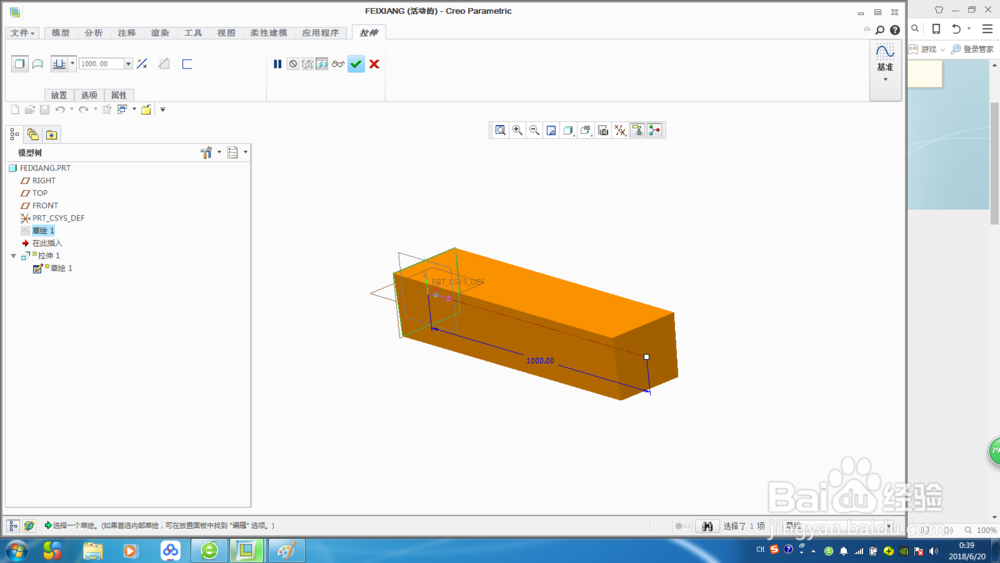The height and width of the screenshot is (563, 1000).
Task: Collapse the 拉伸 1 tree node
Action: (13, 256)
